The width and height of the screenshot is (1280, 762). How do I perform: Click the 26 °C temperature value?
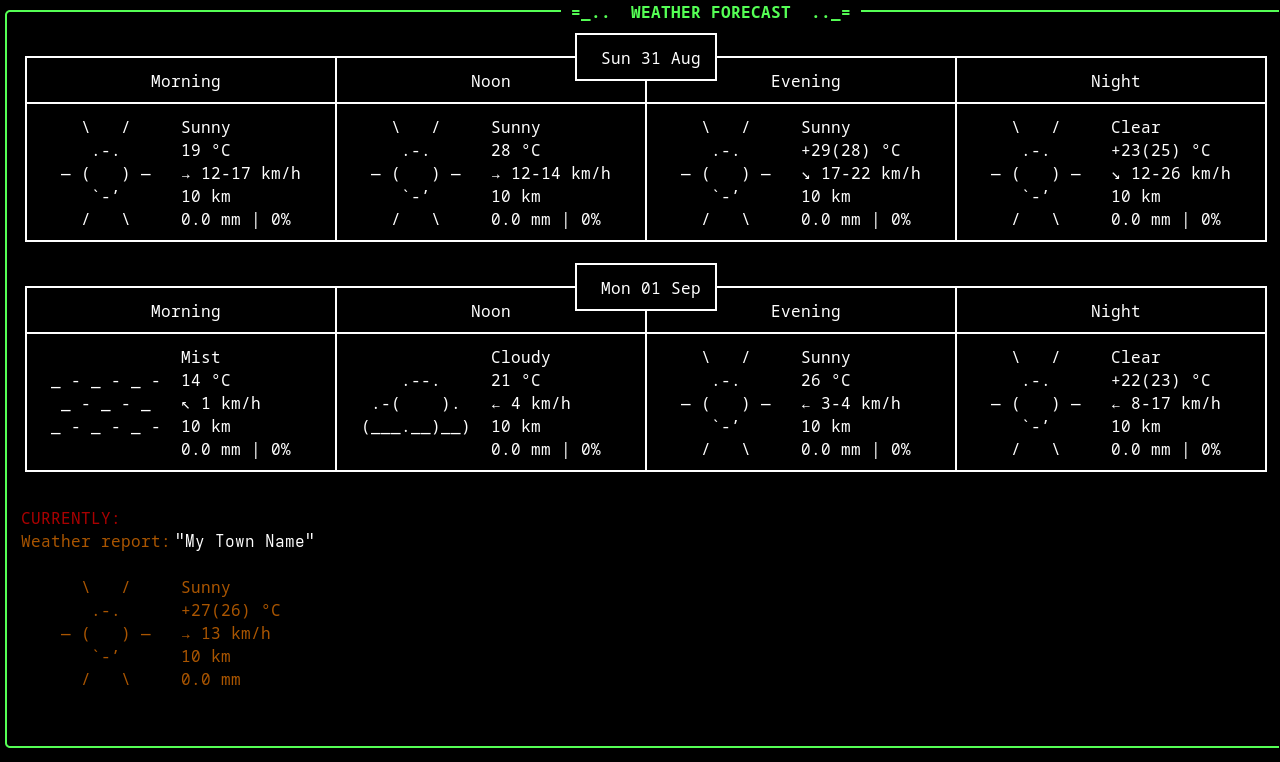826,380
